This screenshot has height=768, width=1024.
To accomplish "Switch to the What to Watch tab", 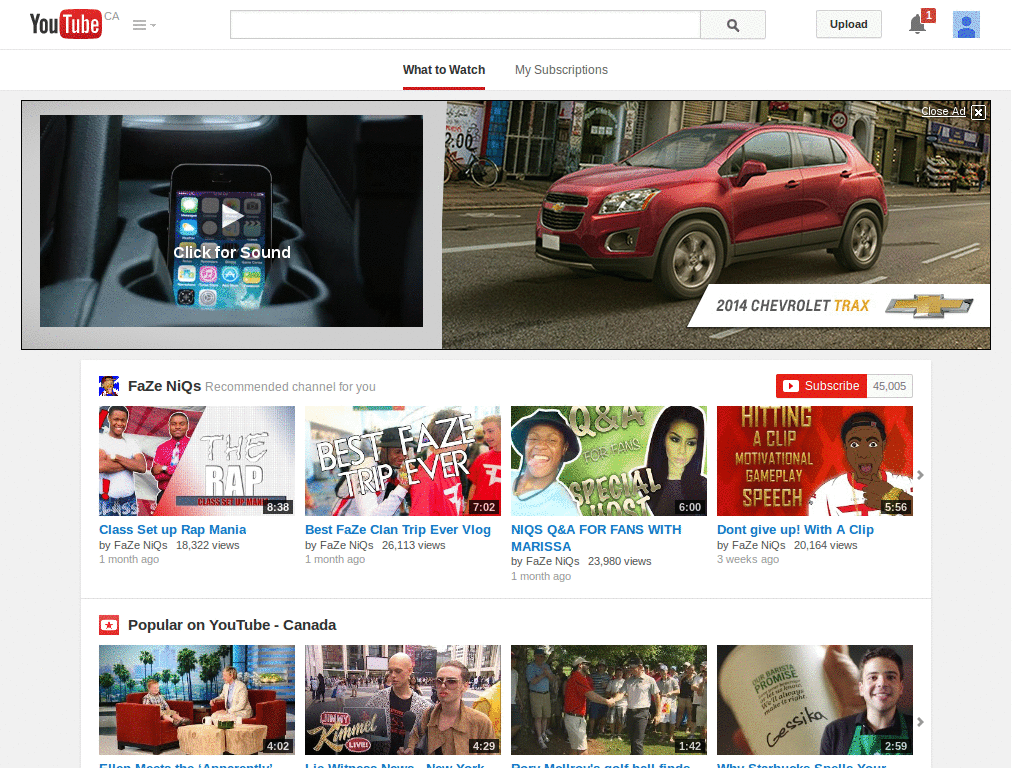I will pyautogui.click(x=444, y=70).
